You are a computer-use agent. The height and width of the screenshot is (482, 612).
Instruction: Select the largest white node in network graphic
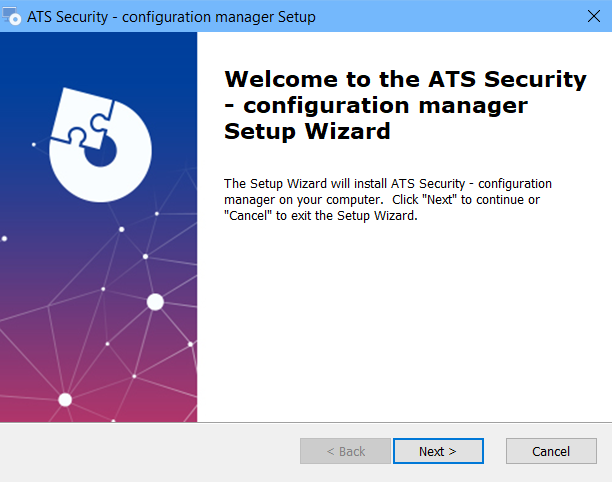155,302
